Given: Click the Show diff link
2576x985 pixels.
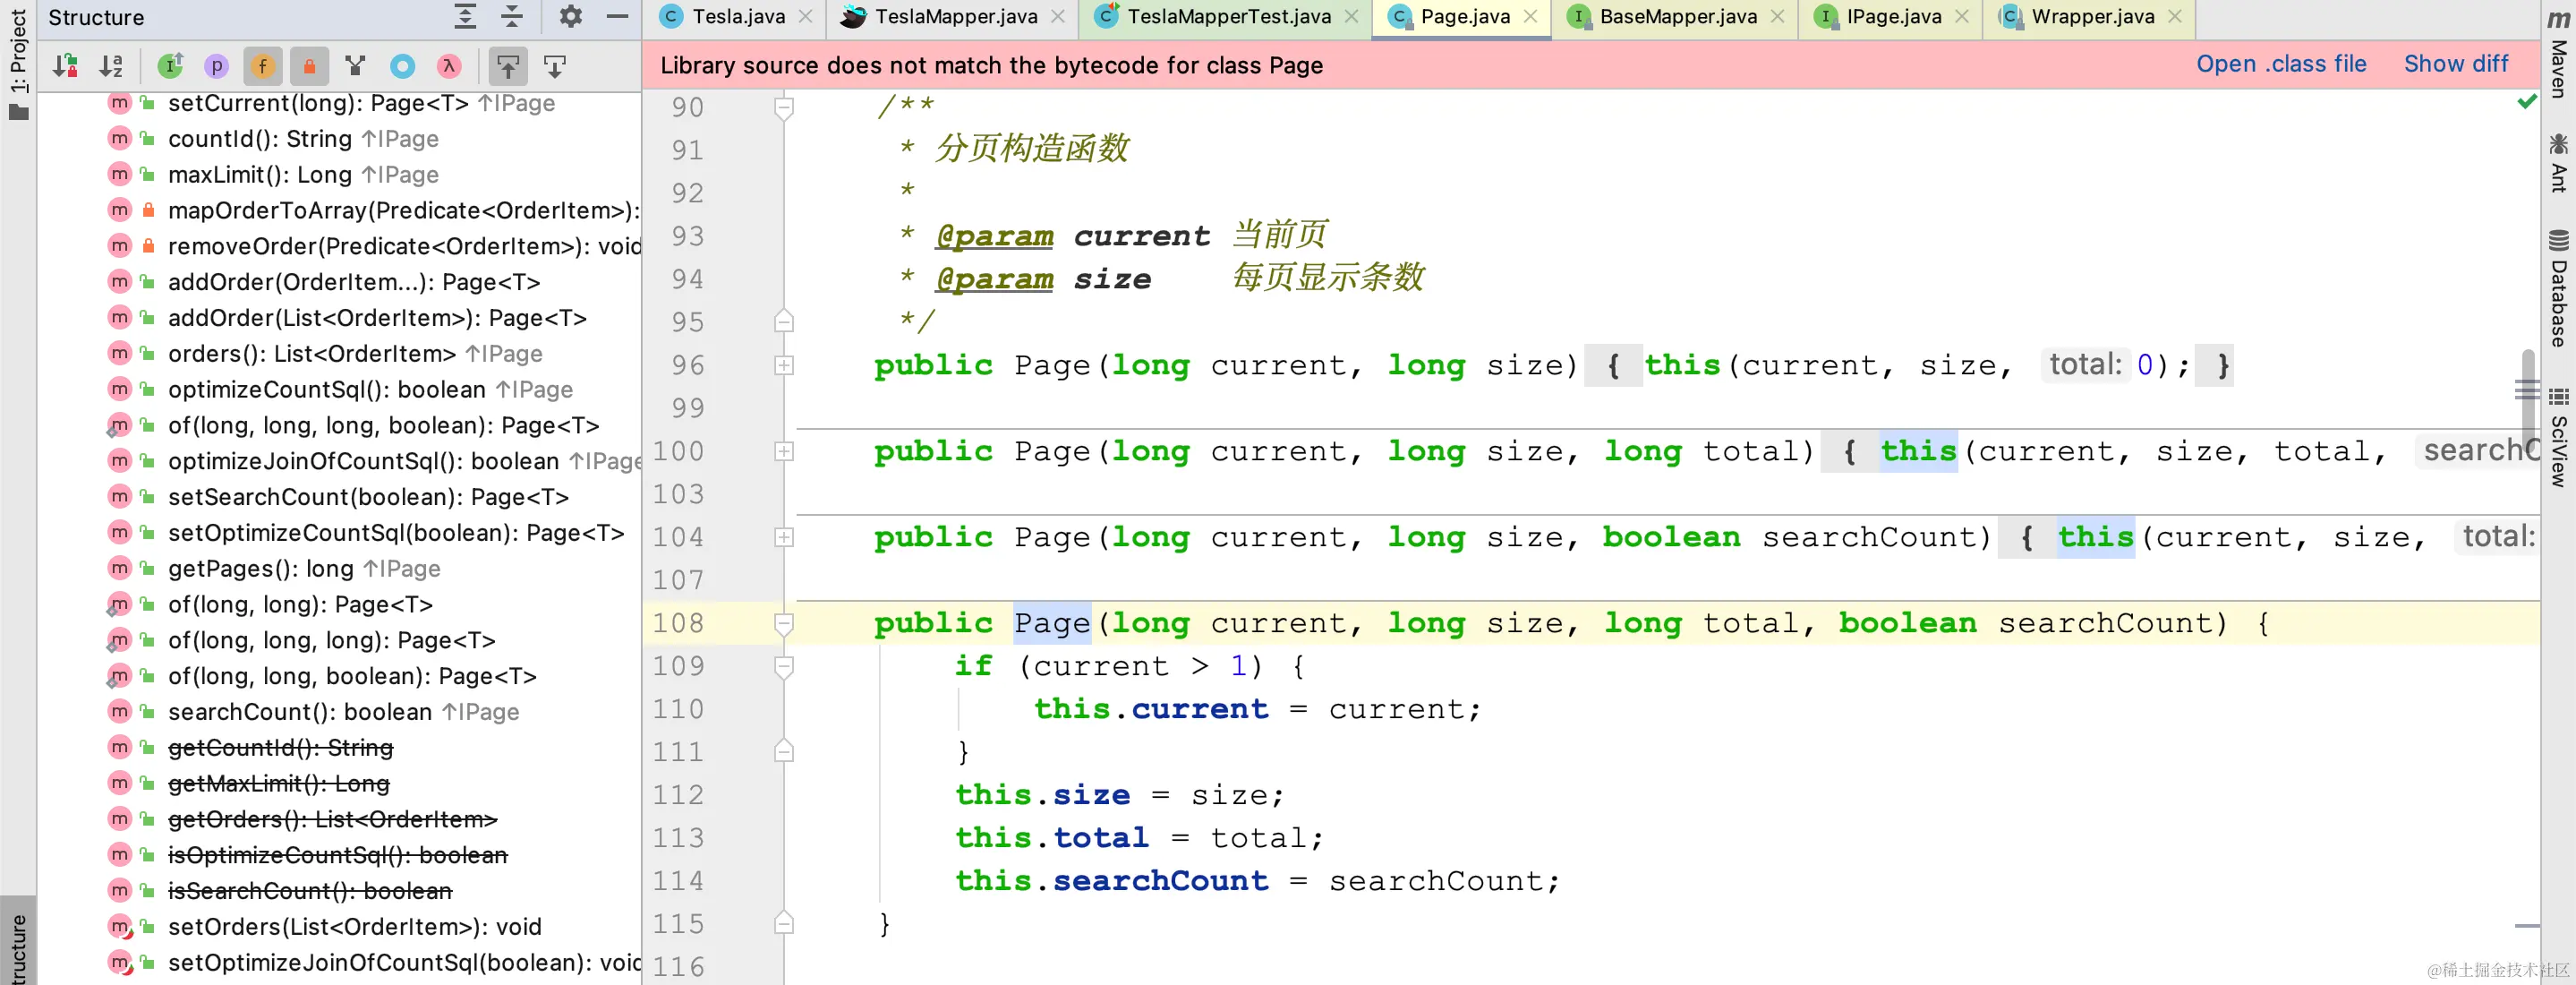Looking at the screenshot, I should [2455, 65].
